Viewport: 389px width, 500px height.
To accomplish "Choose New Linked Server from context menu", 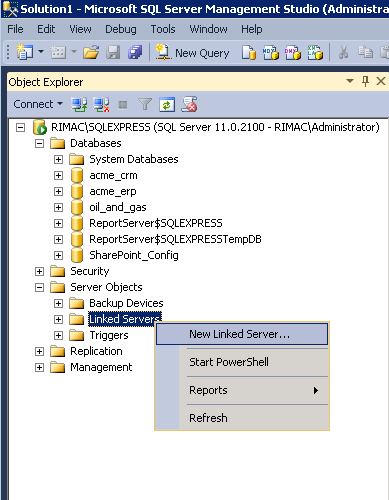I will (x=242, y=334).
